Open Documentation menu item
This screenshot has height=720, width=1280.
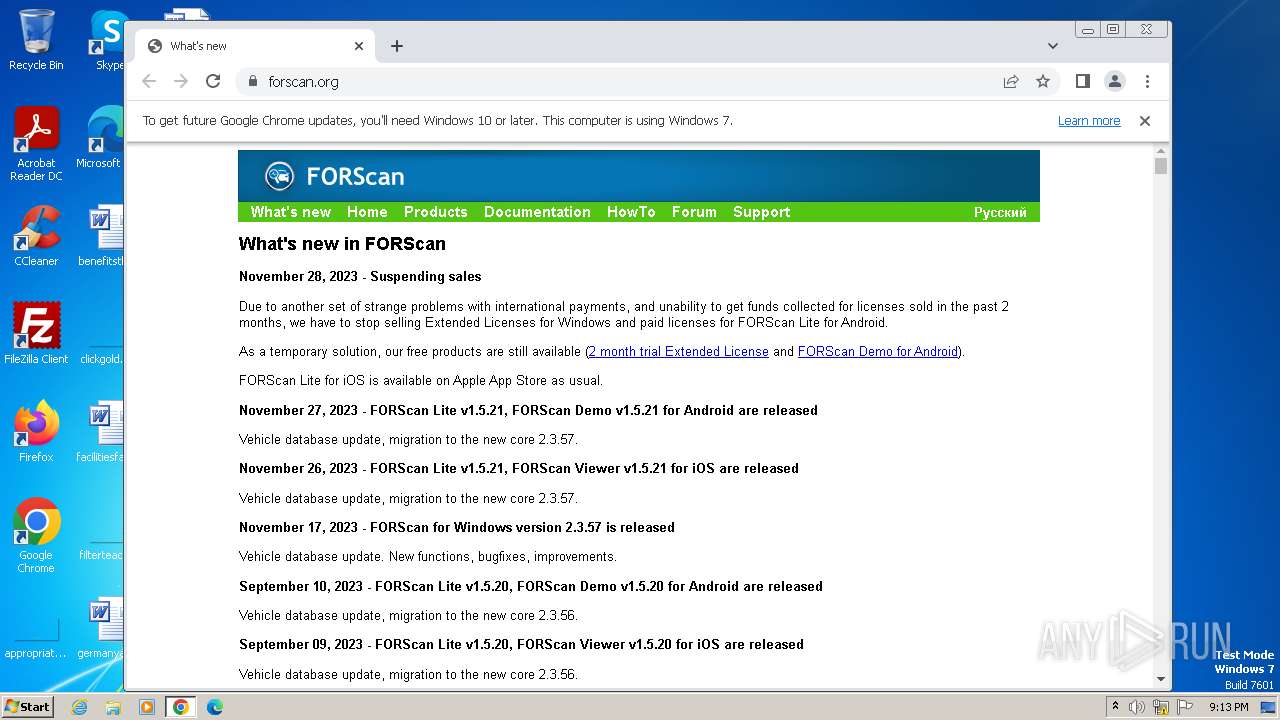click(x=537, y=212)
